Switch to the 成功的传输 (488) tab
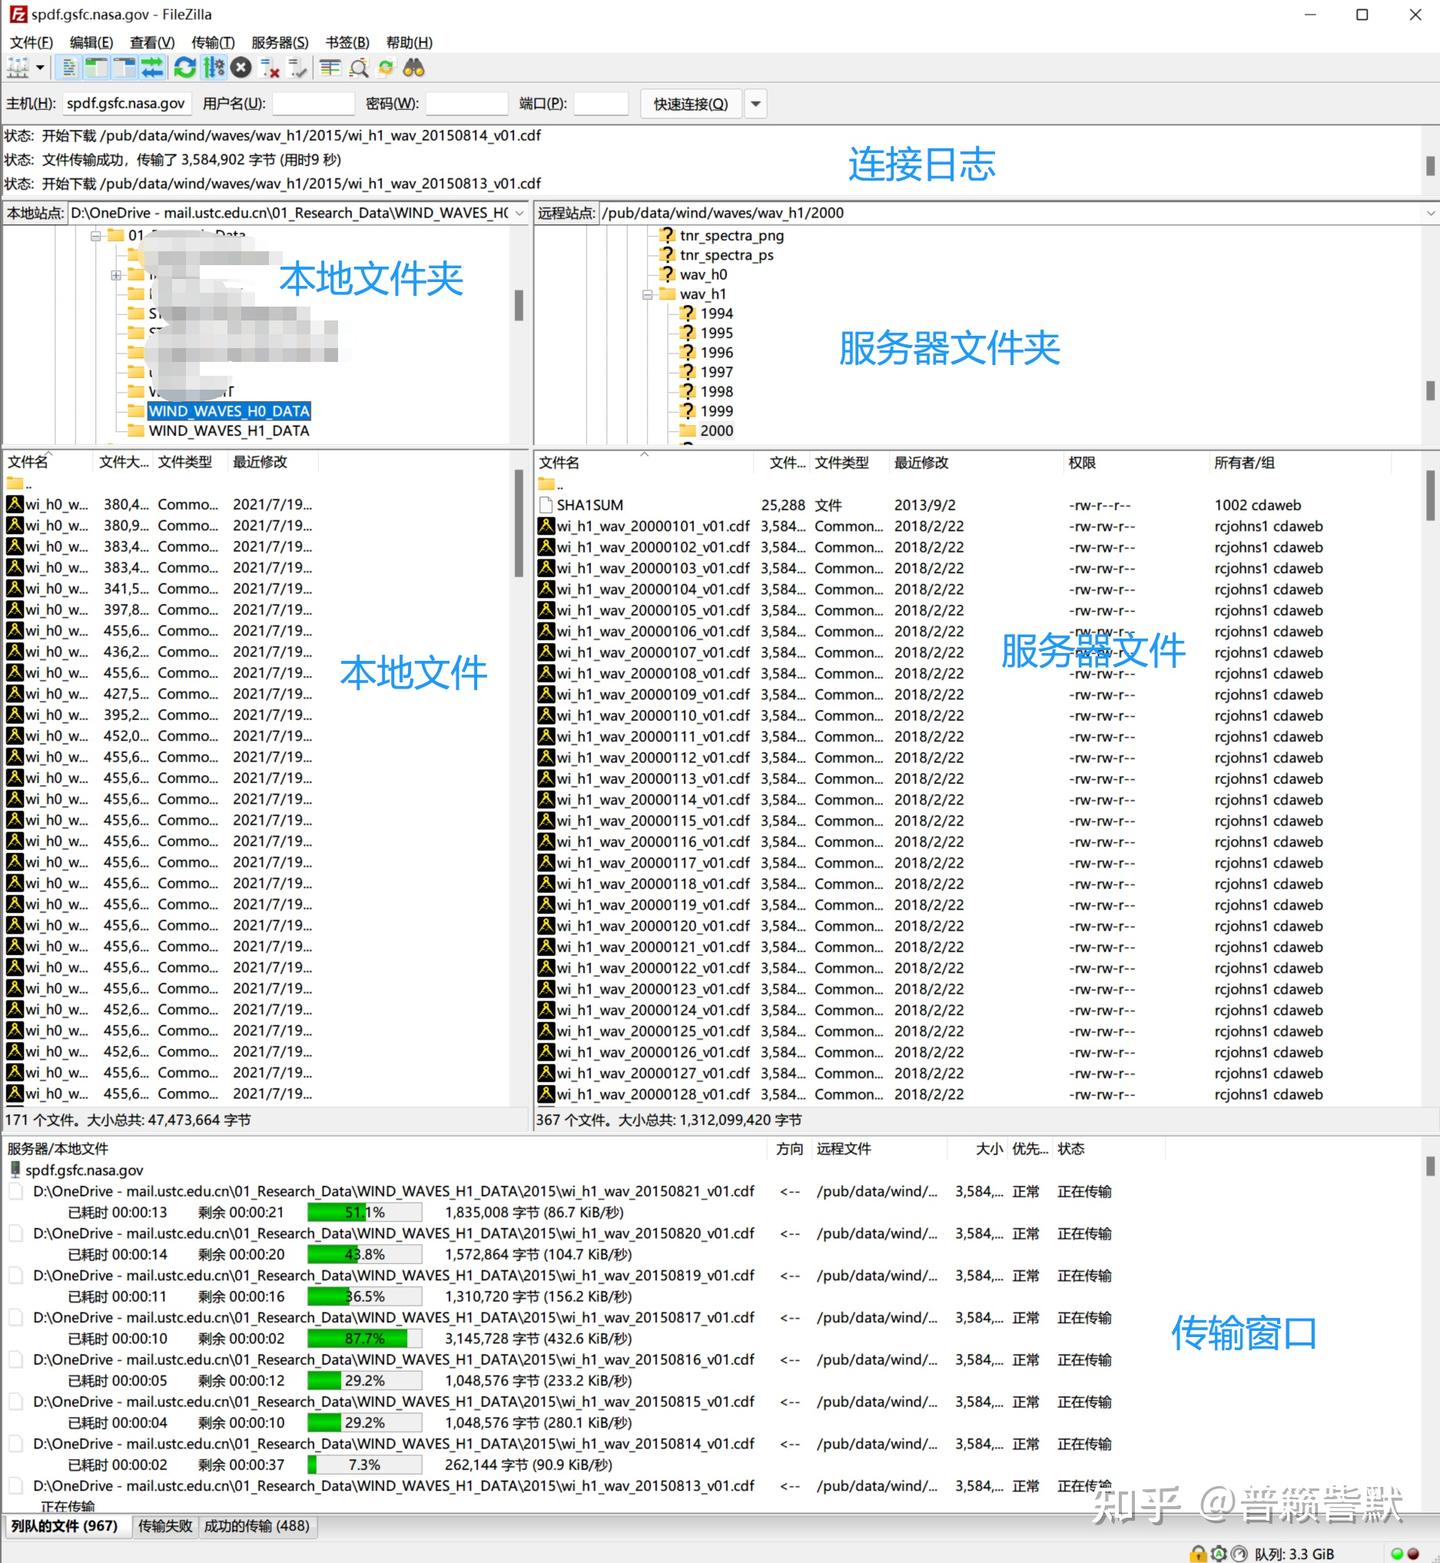Image resolution: width=1440 pixels, height=1563 pixels. point(257,1526)
